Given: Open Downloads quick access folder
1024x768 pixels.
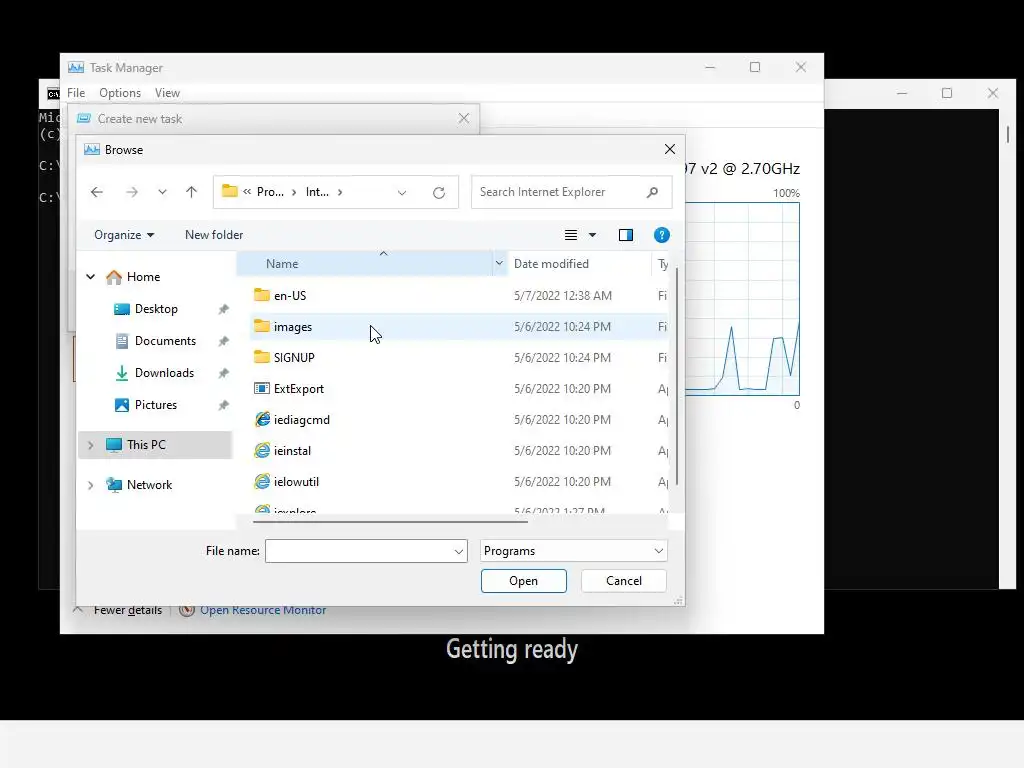Looking at the screenshot, I should 164,373.
